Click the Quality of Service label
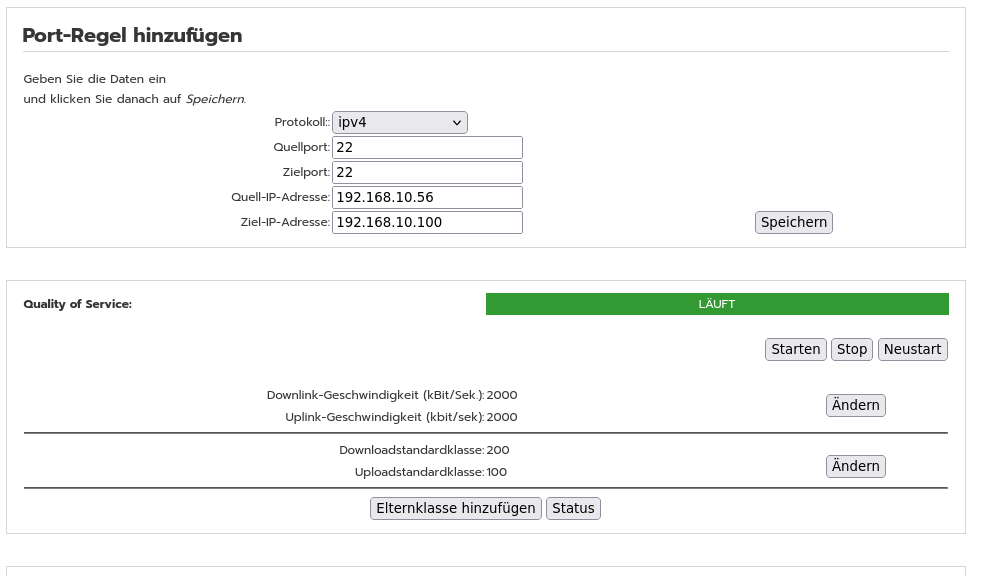 coord(78,304)
